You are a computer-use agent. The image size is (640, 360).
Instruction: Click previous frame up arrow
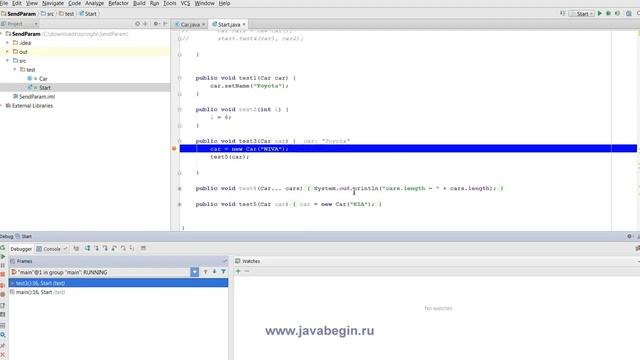[x=205, y=272]
